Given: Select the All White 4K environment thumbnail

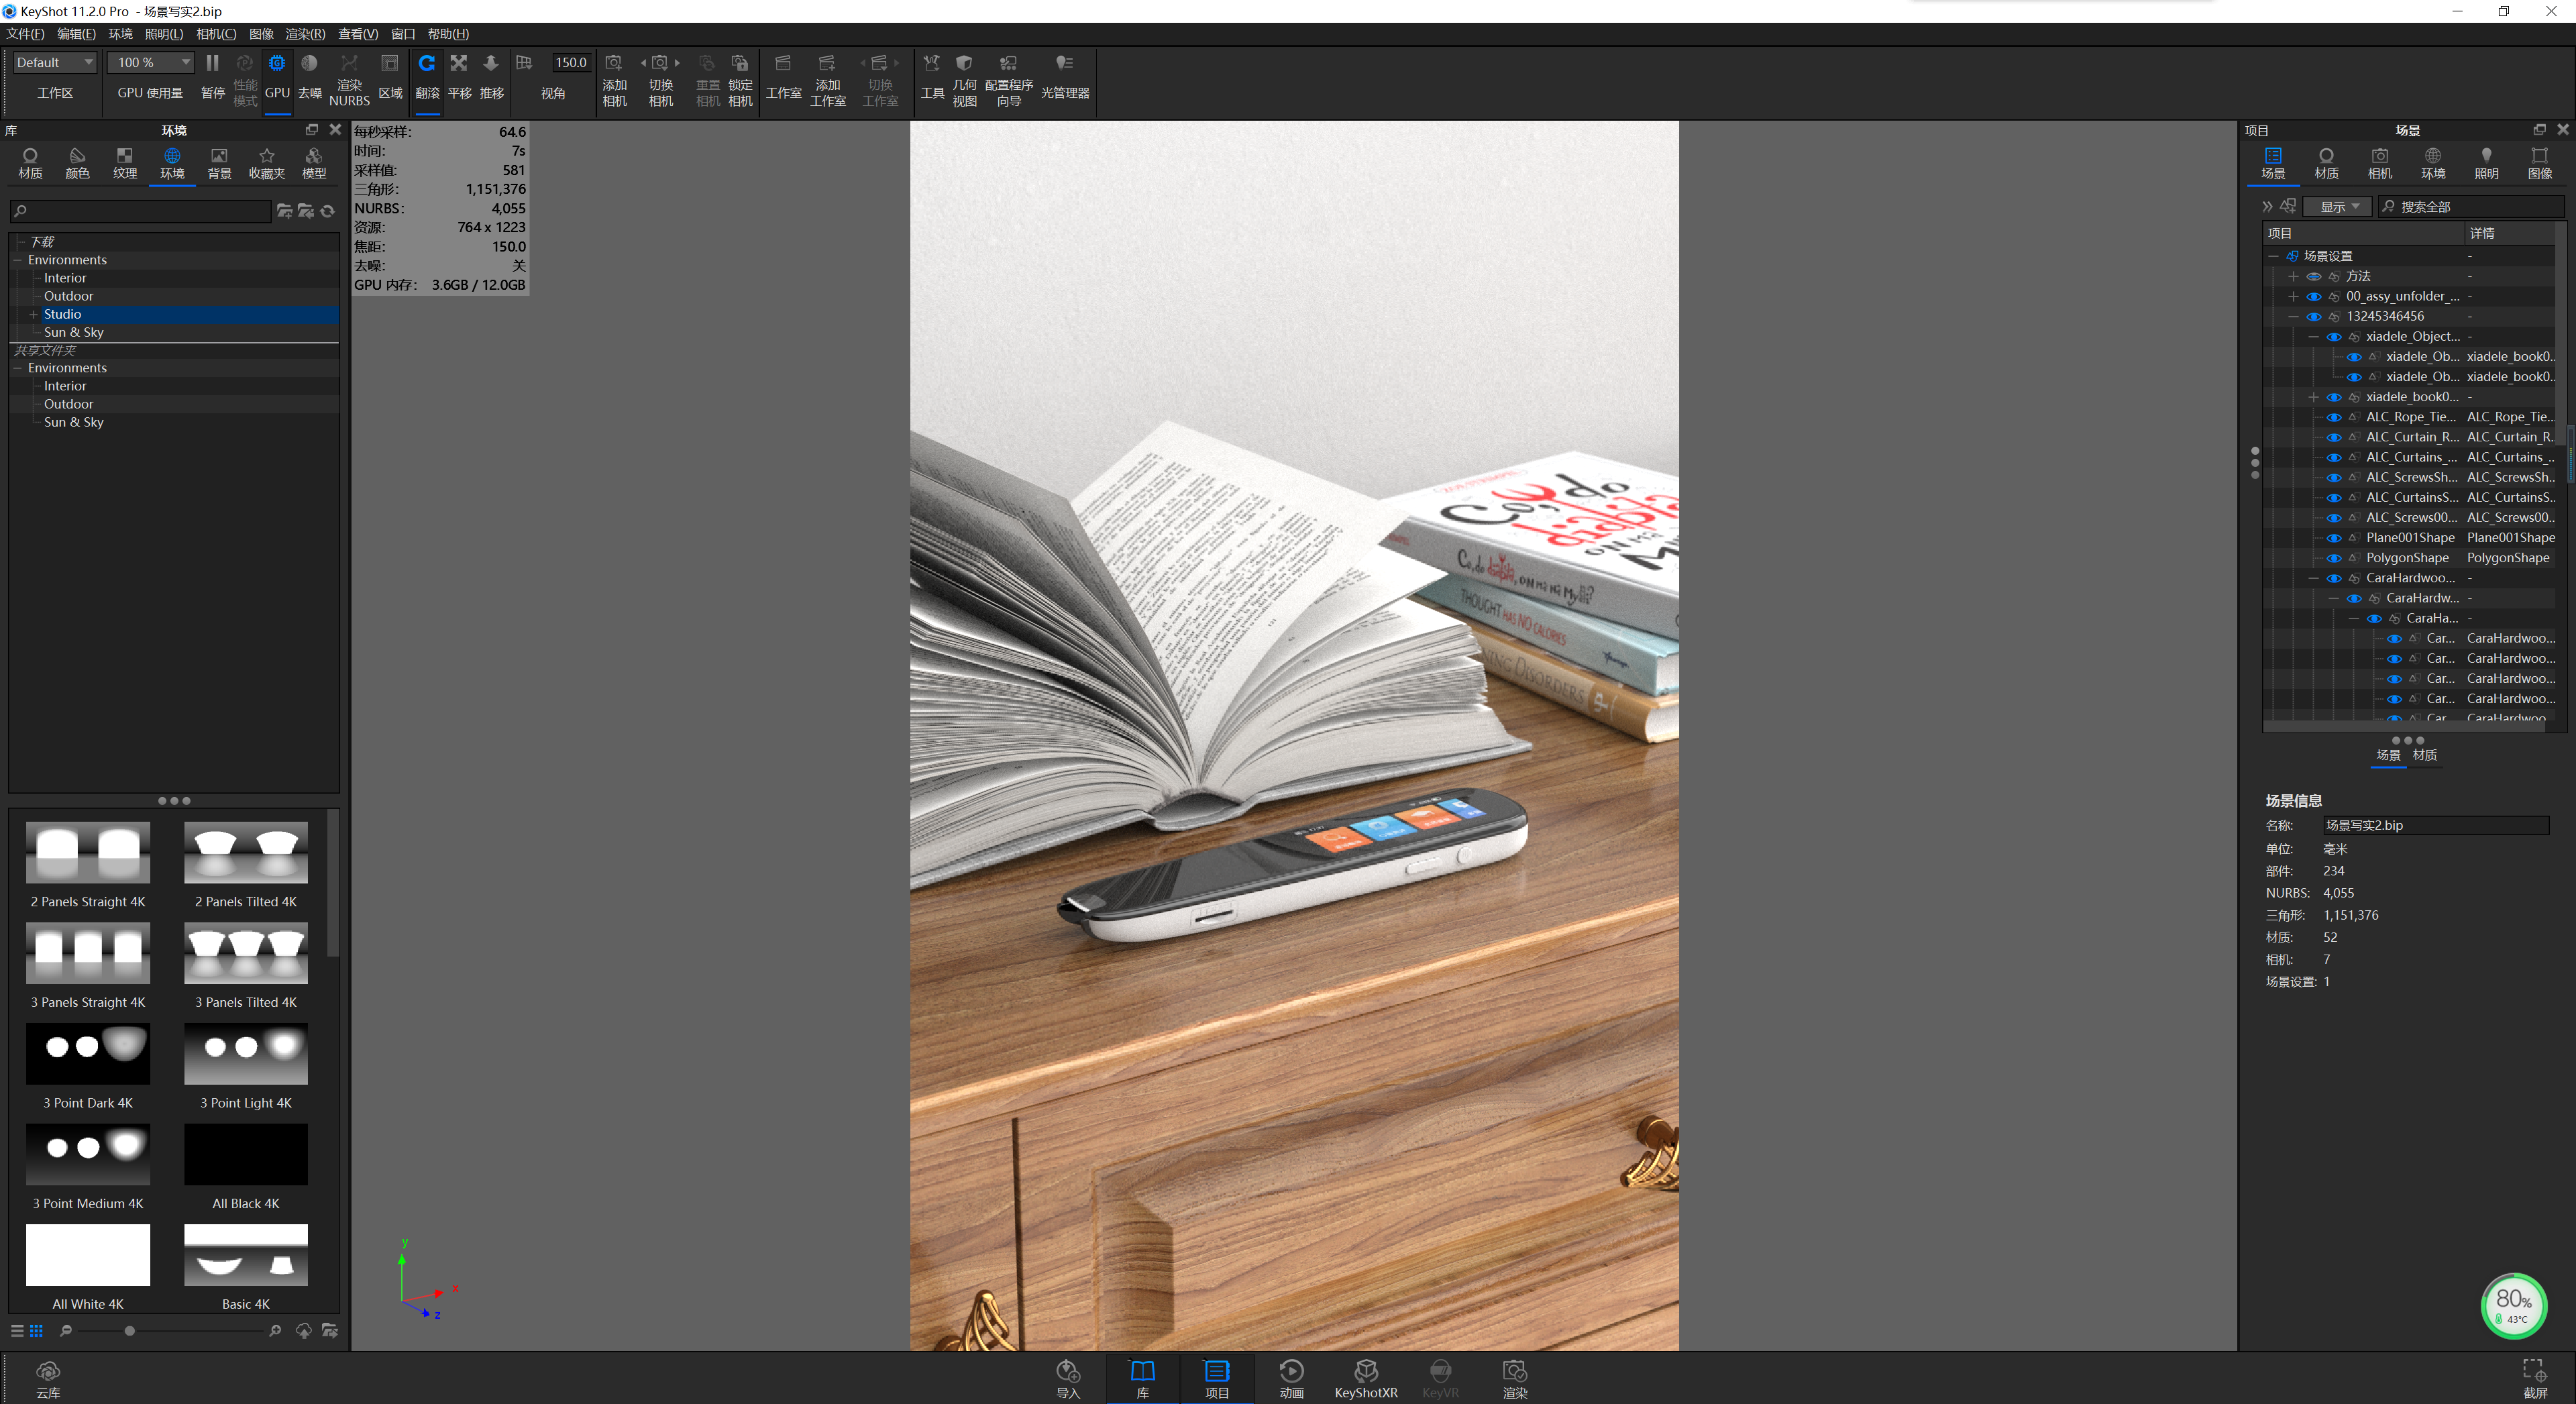Looking at the screenshot, I should pyautogui.click(x=88, y=1256).
